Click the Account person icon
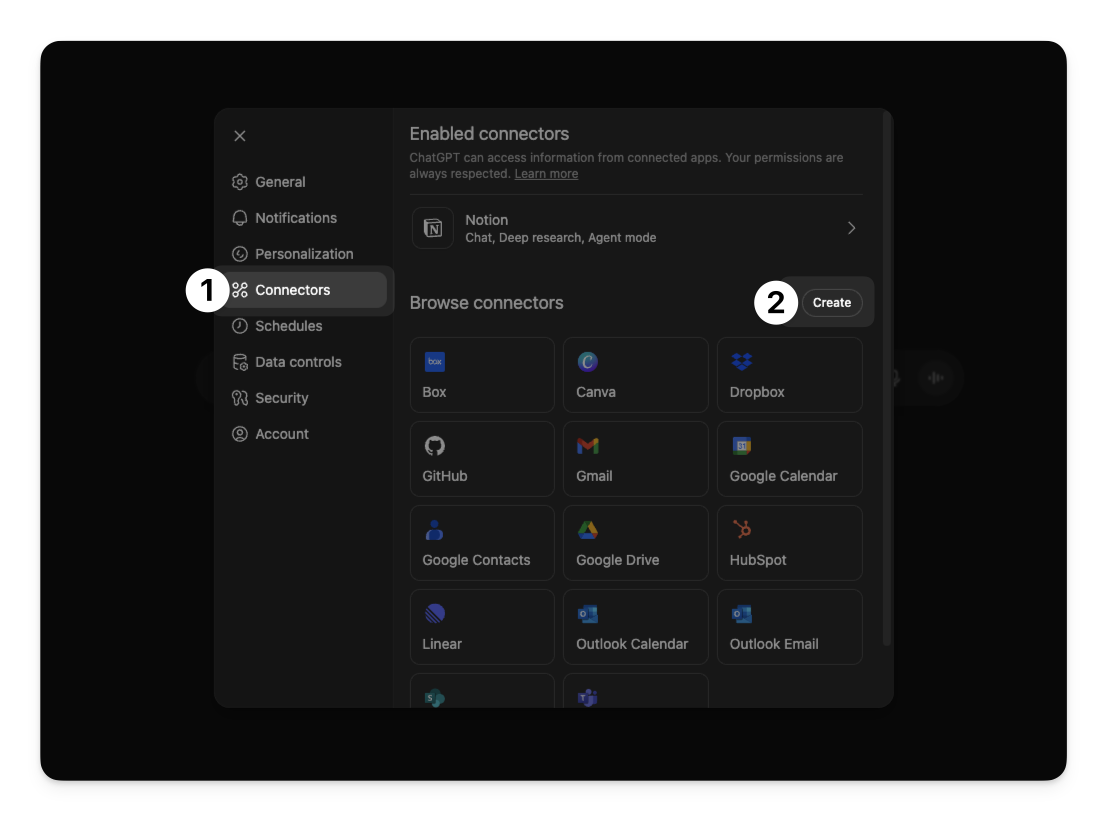1107x821 pixels. coord(240,433)
